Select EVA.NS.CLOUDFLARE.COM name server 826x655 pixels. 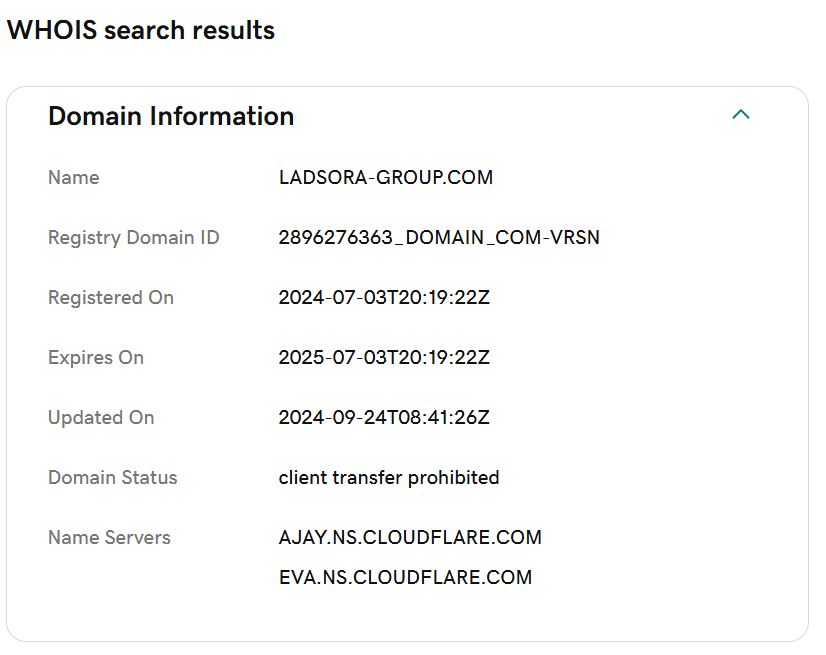[x=405, y=578]
